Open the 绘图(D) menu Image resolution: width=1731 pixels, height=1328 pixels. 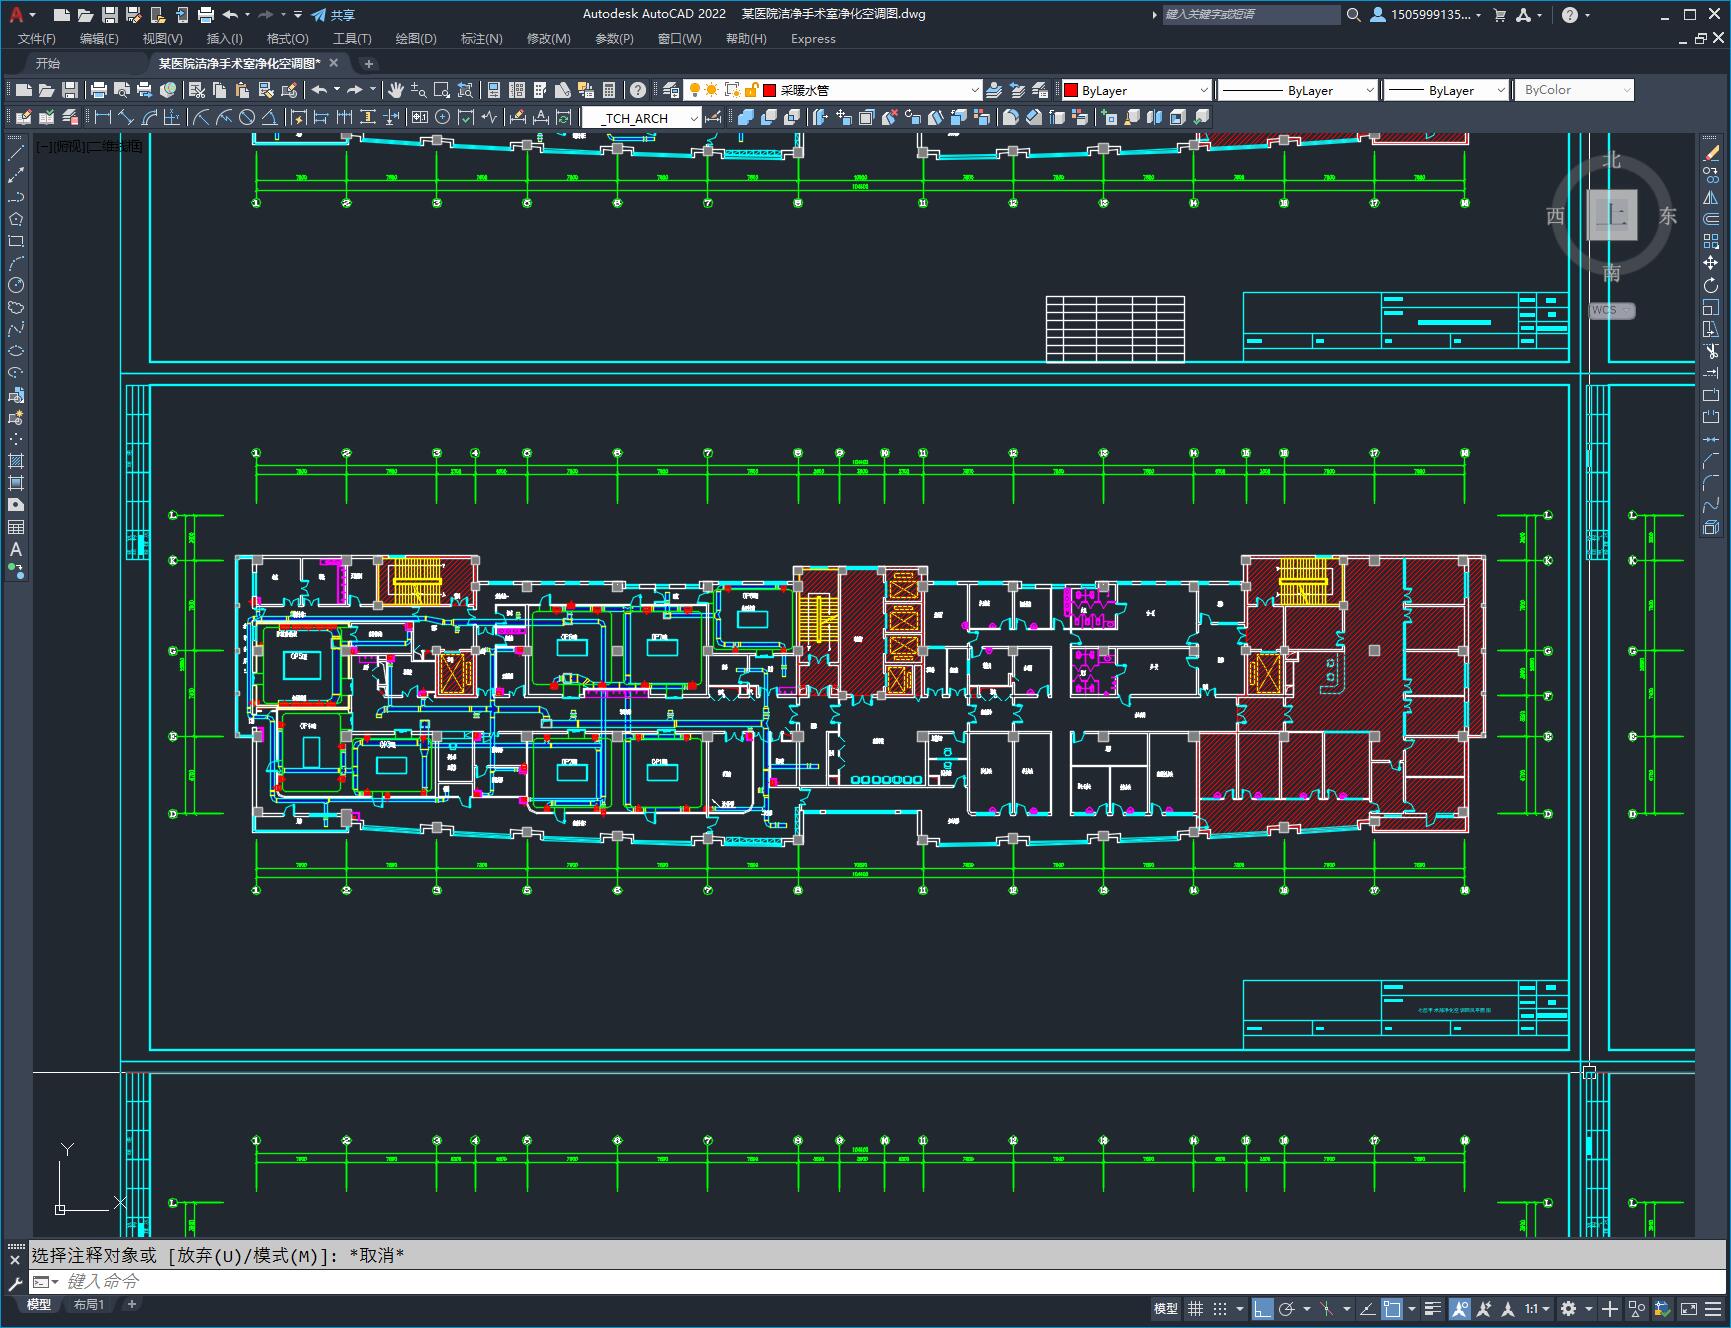pyautogui.click(x=416, y=39)
